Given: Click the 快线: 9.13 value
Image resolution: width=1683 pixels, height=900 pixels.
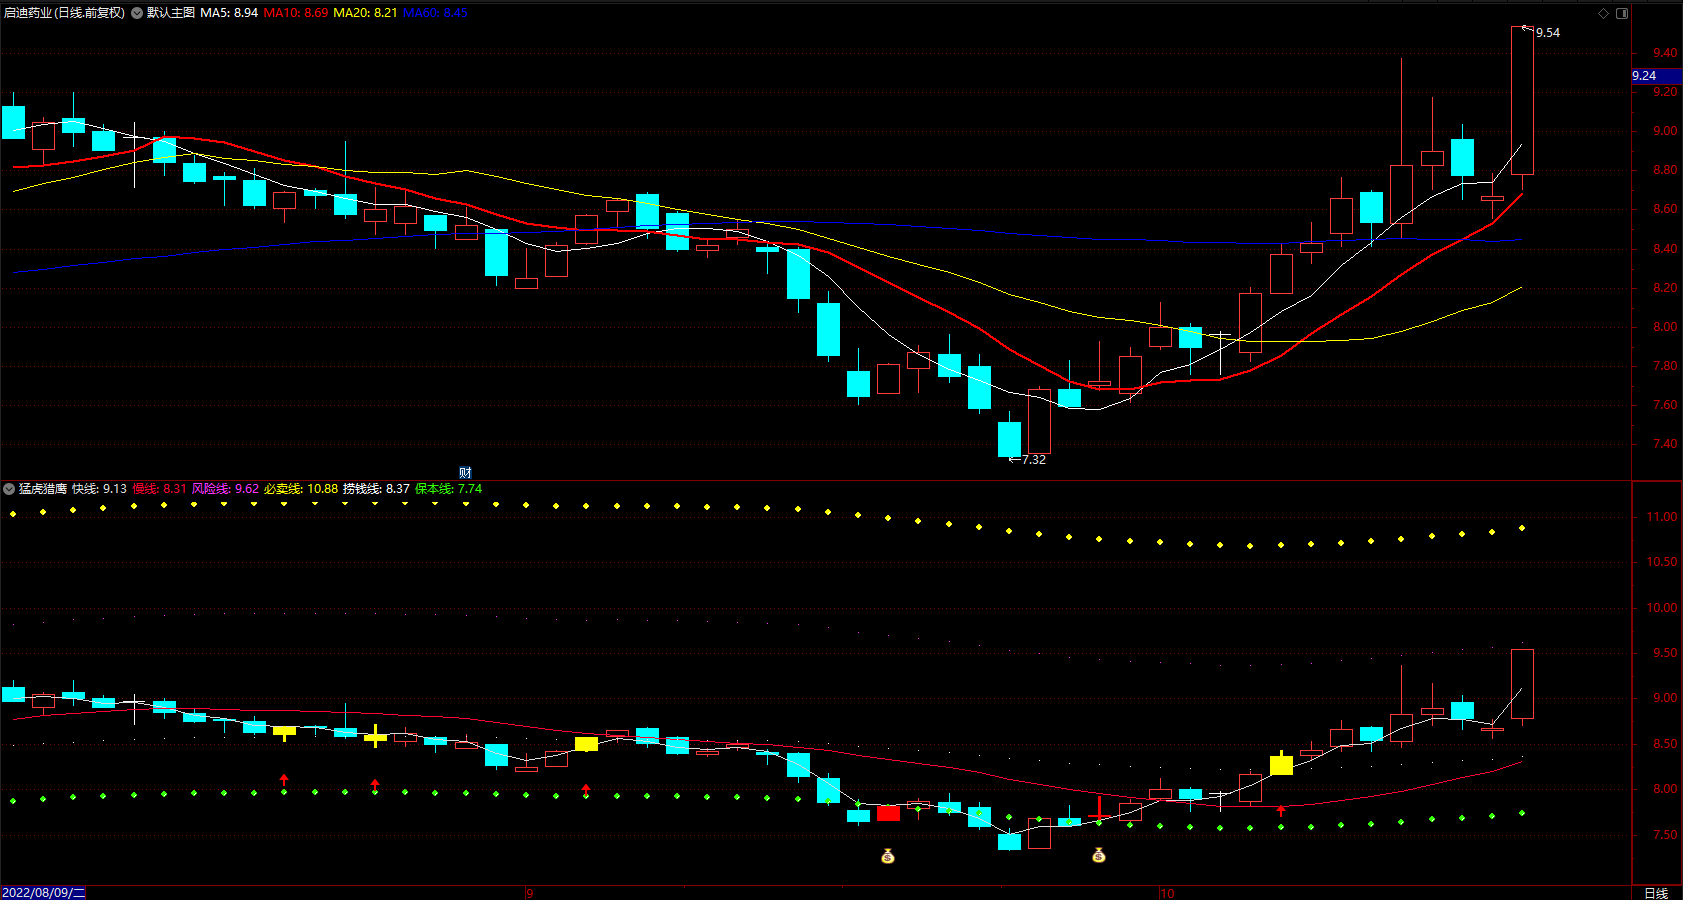Looking at the screenshot, I should pyautogui.click(x=99, y=489).
